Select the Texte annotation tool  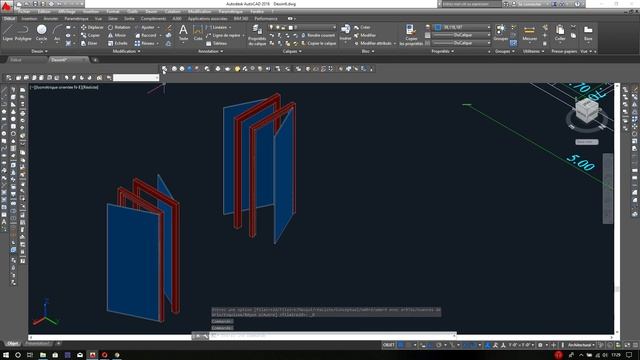tap(183, 32)
